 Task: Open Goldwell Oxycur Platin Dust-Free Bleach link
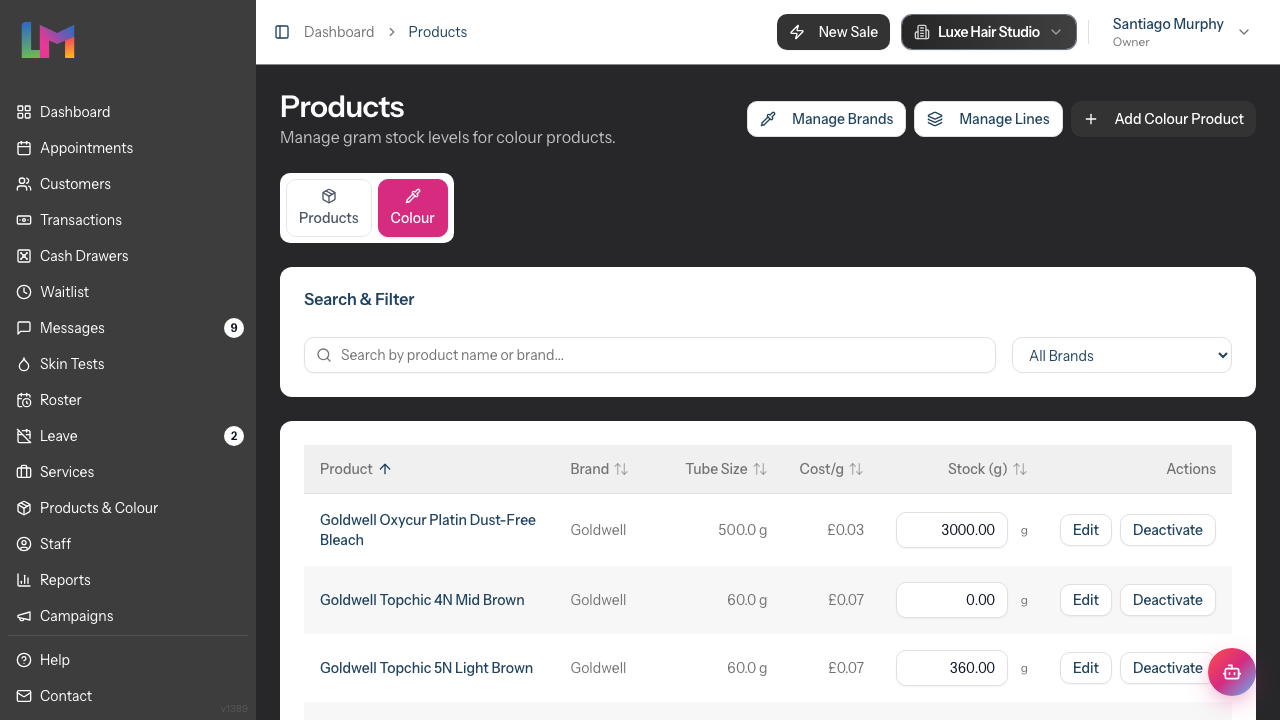point(428,530)
